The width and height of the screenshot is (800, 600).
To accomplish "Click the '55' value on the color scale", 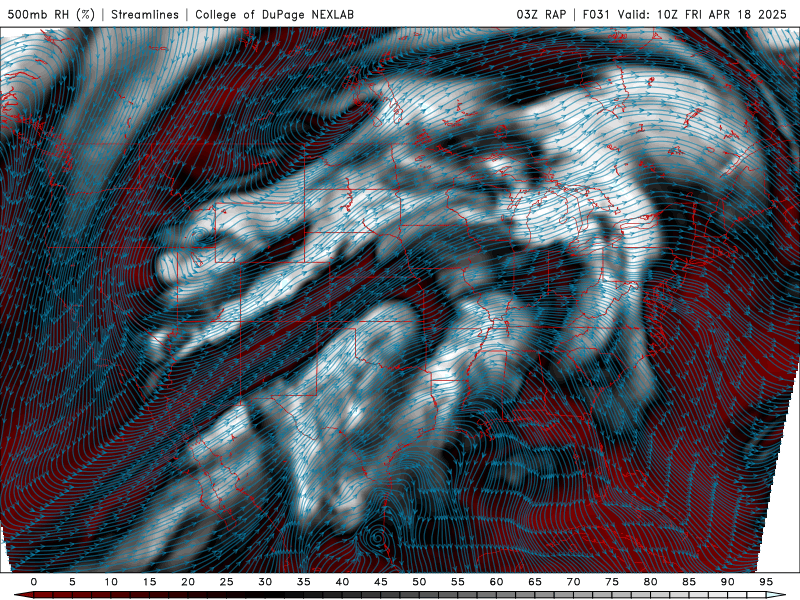I will pos(458,582).
